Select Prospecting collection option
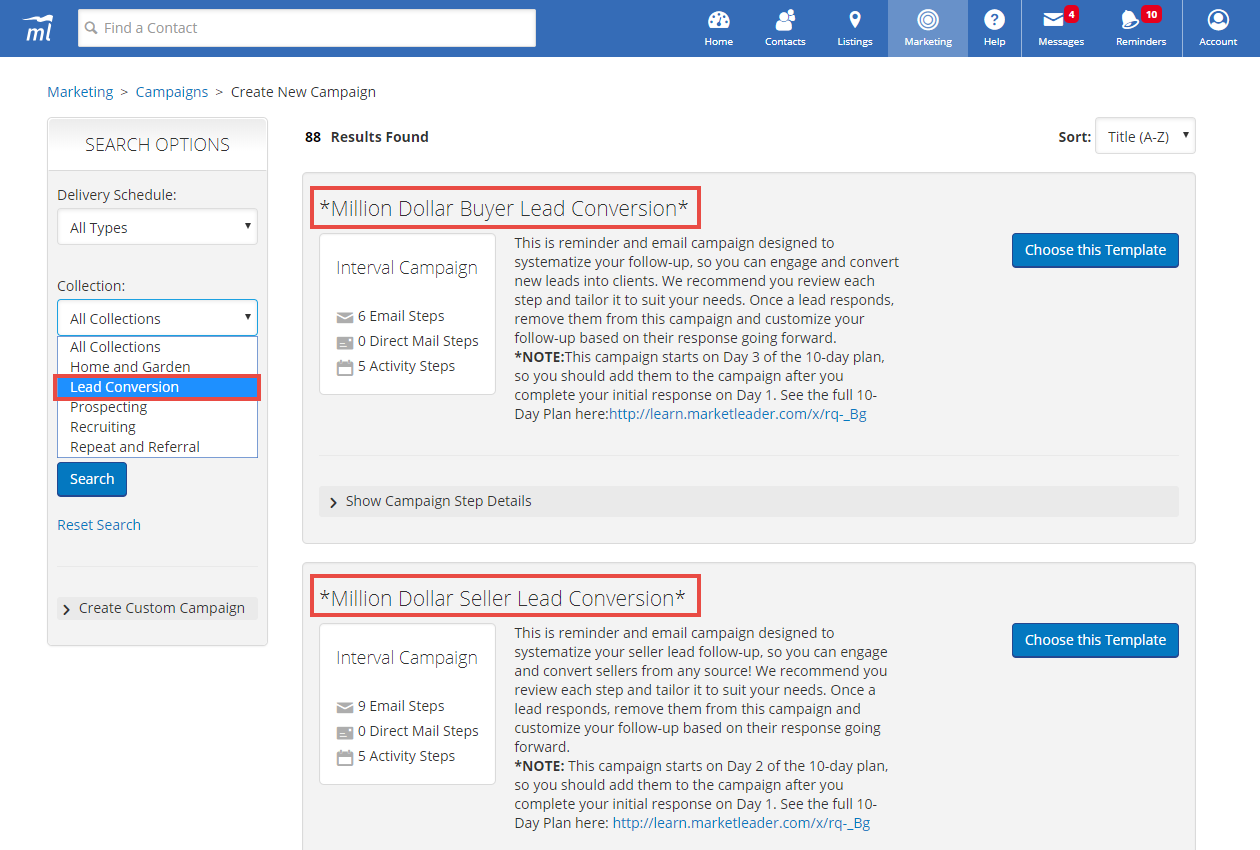1260x850 pixels. 157,407
